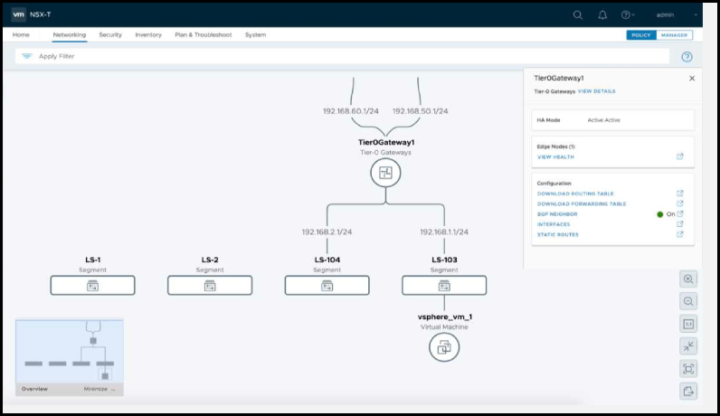Go to the Home tab
The width and height of the screenshot is (720, 416).
[x=21, y=35]
